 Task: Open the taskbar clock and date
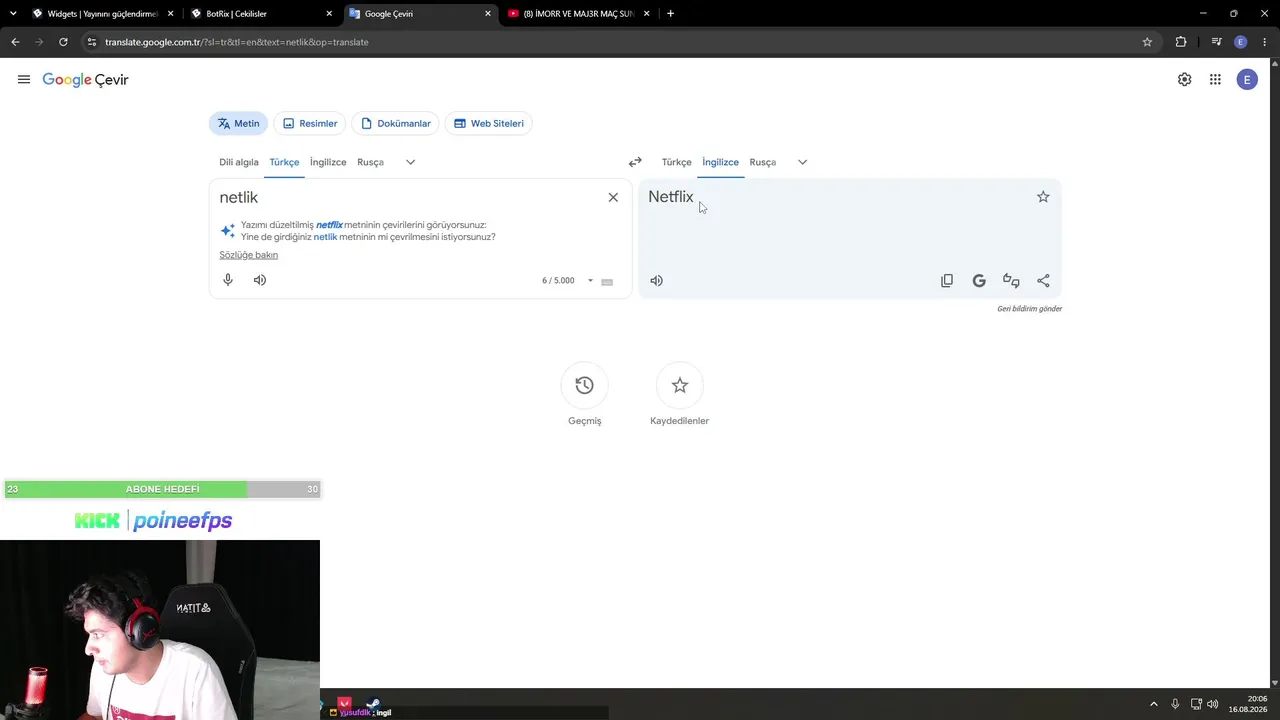point(1247,704)
